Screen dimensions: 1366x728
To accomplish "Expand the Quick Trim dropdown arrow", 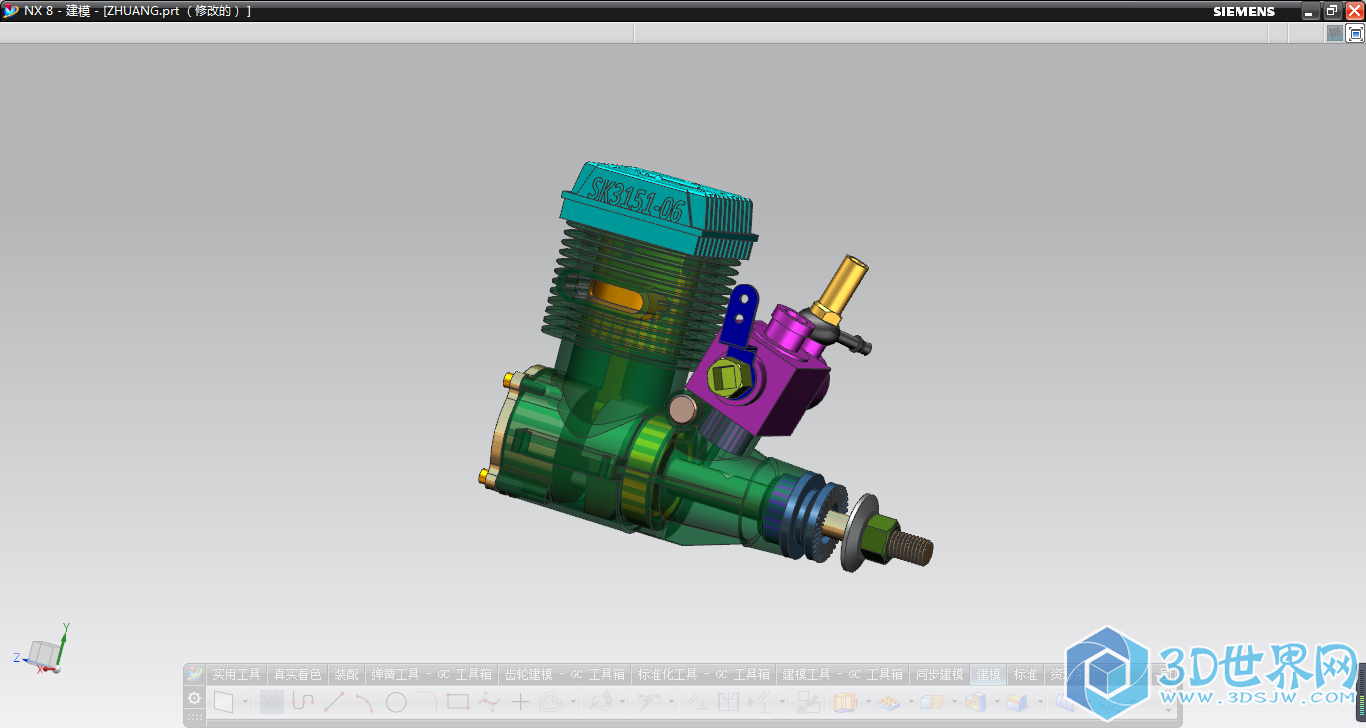I will [x=622, y=701].
